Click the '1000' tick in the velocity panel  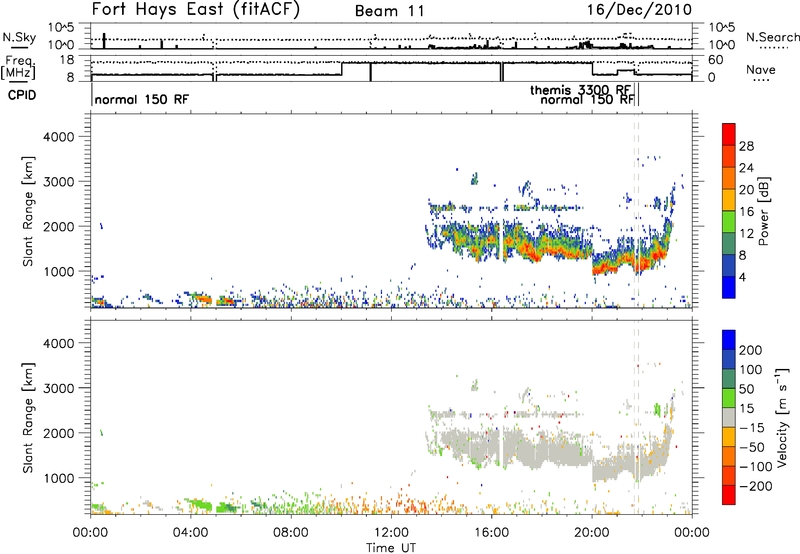59,478
